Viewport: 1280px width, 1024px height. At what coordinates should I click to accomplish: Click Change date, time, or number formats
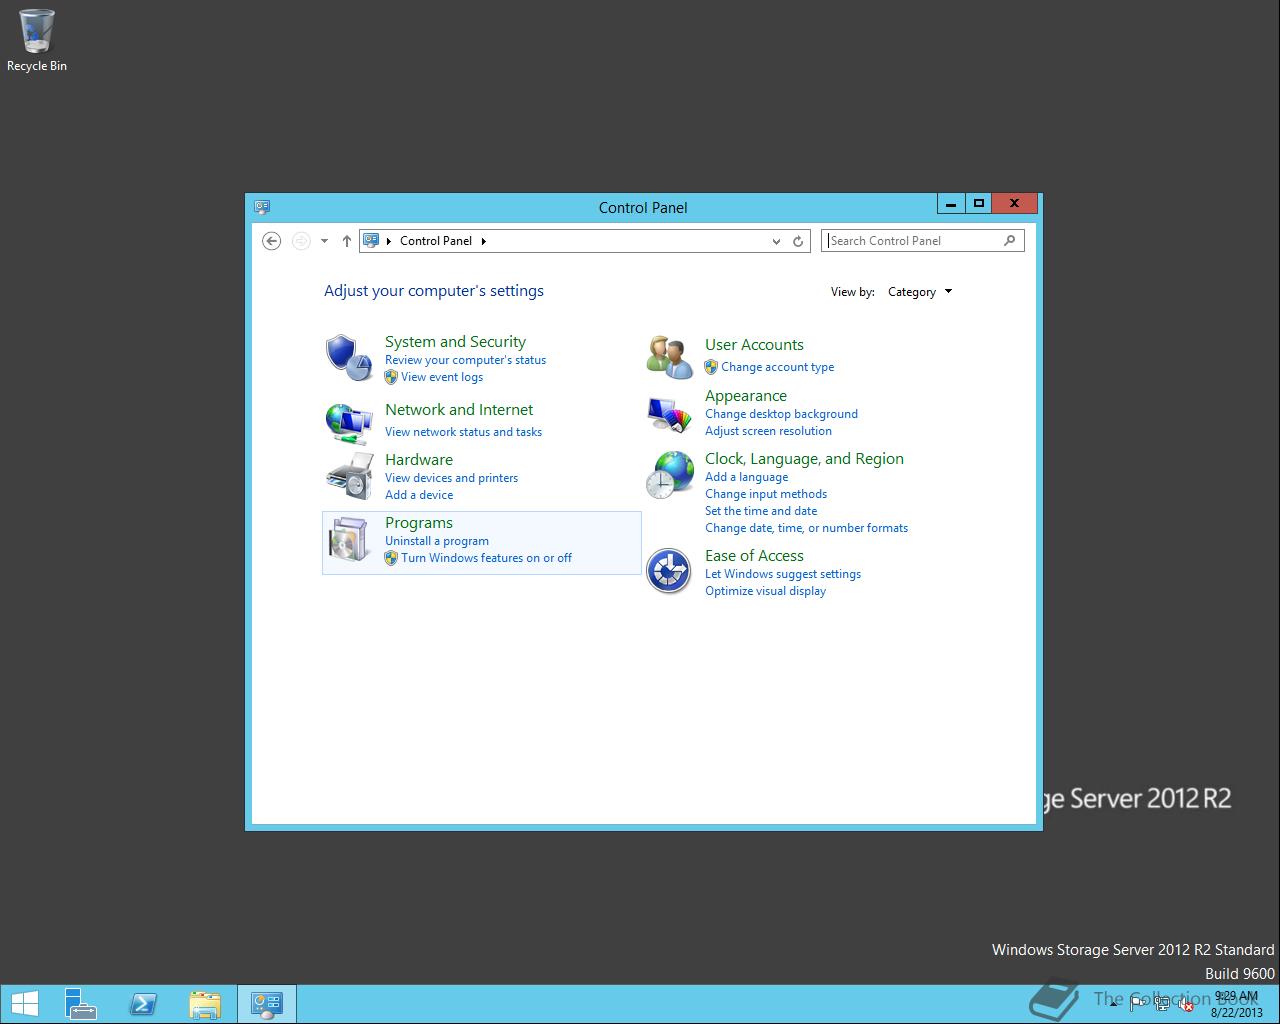[x=806, y=528]
